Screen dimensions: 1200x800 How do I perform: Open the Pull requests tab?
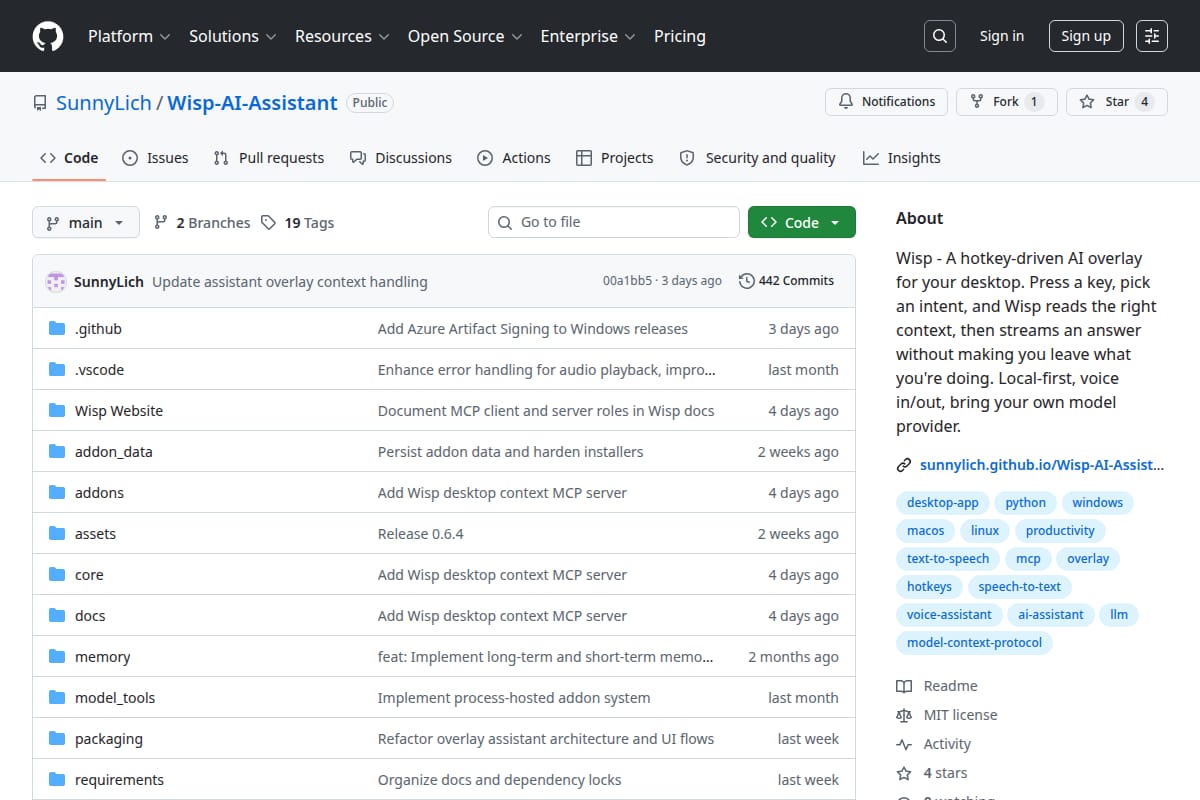pyautogui.click(x=269, y=158)
